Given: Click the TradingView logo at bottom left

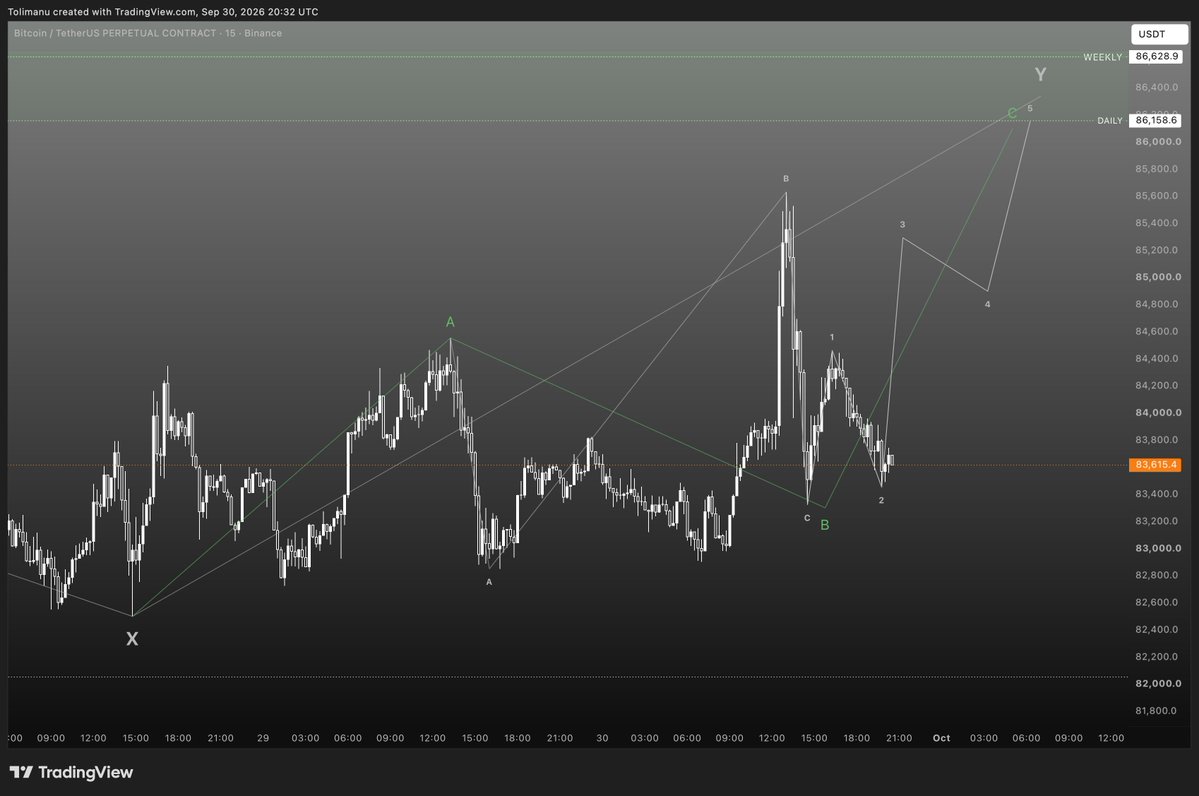Looking at the screenshot, I should coord(71,772).
